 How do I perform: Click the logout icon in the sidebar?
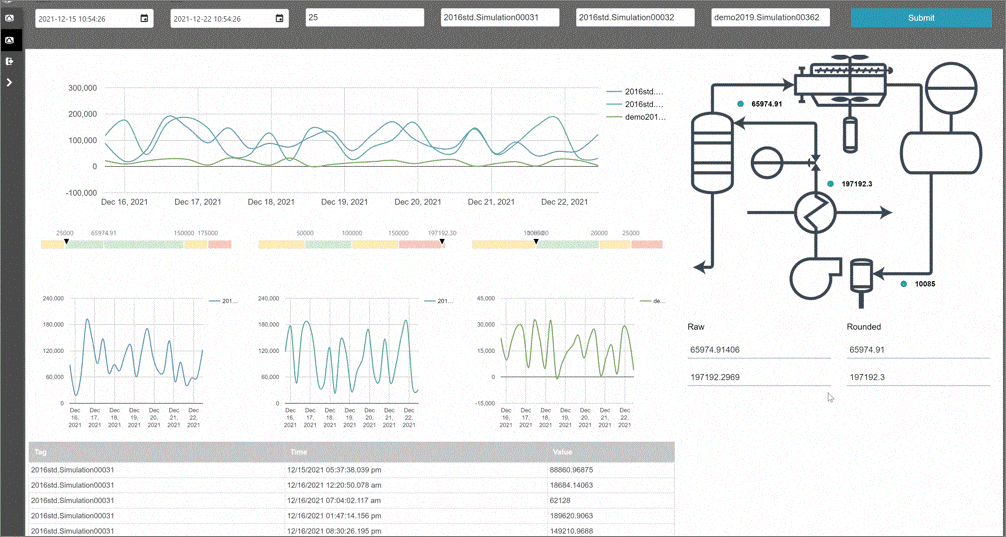pyautogui.click(x=9, y=61)
